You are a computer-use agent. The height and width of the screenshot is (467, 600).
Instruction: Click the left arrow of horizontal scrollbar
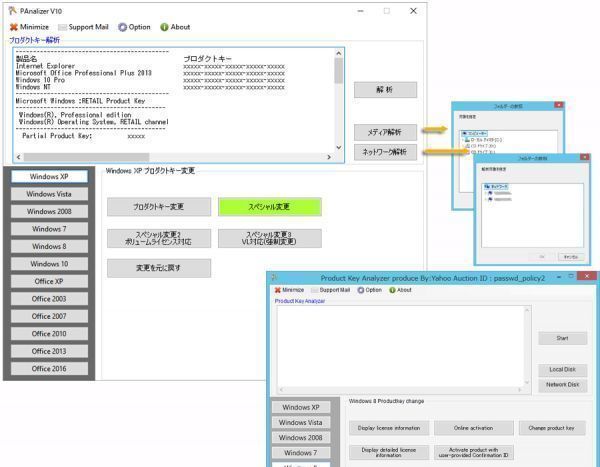click(18, 157)
